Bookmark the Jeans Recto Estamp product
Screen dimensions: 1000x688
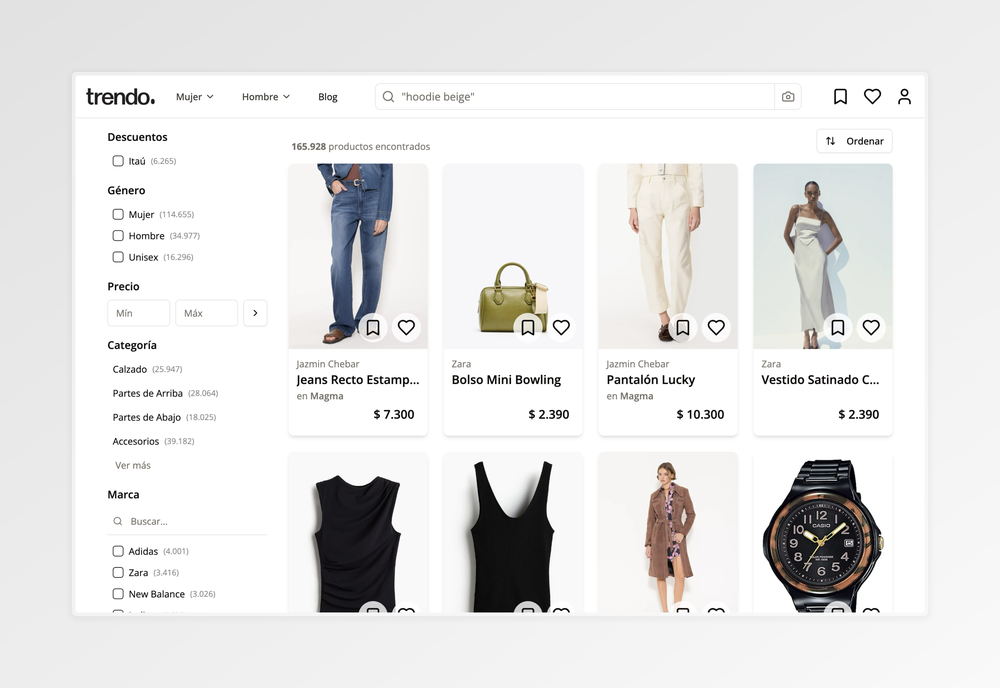[x=372, y=327]
